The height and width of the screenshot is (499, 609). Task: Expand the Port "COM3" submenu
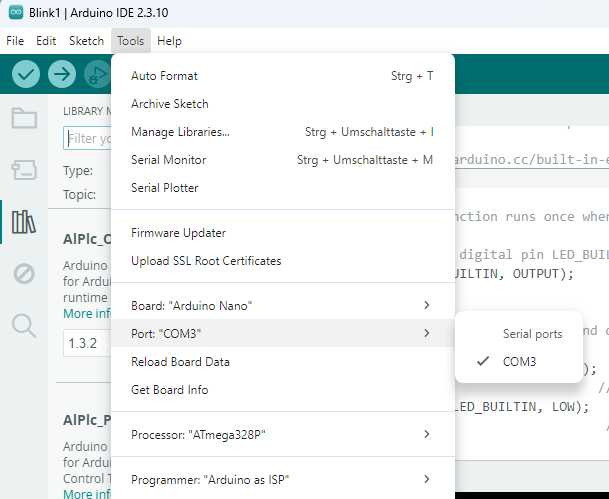(x=283, y=333)
